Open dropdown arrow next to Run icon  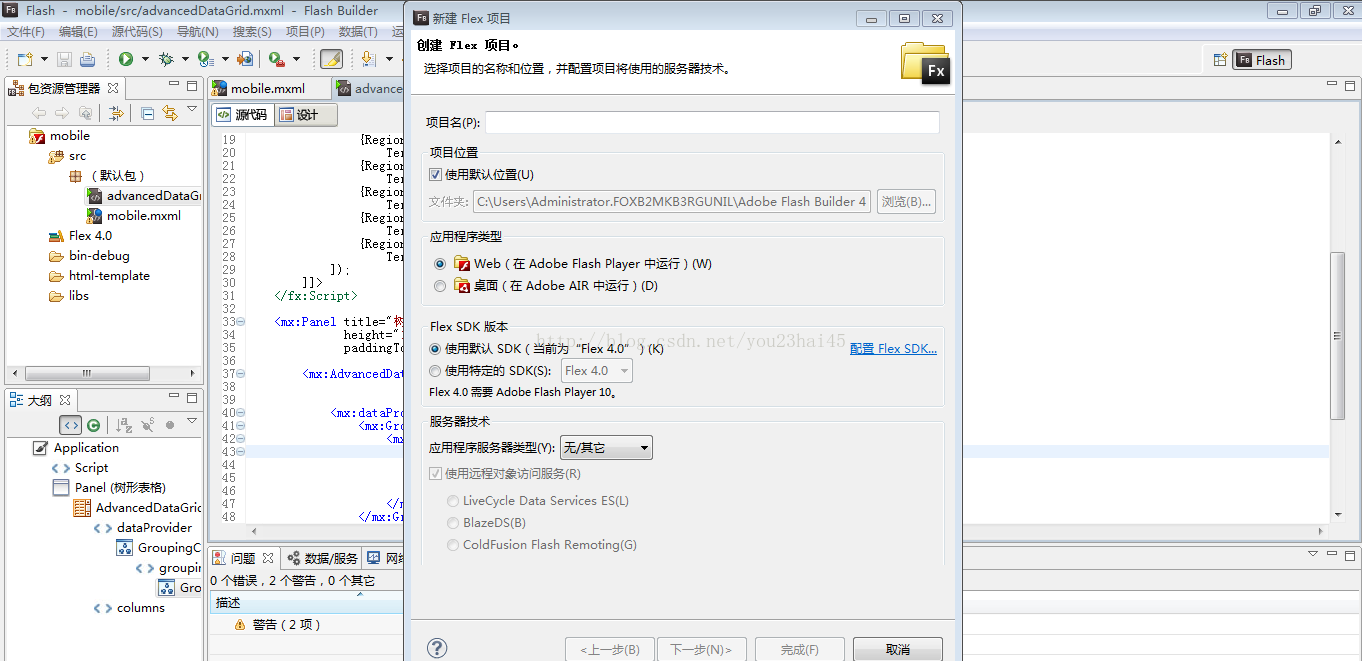click(144, 60)
